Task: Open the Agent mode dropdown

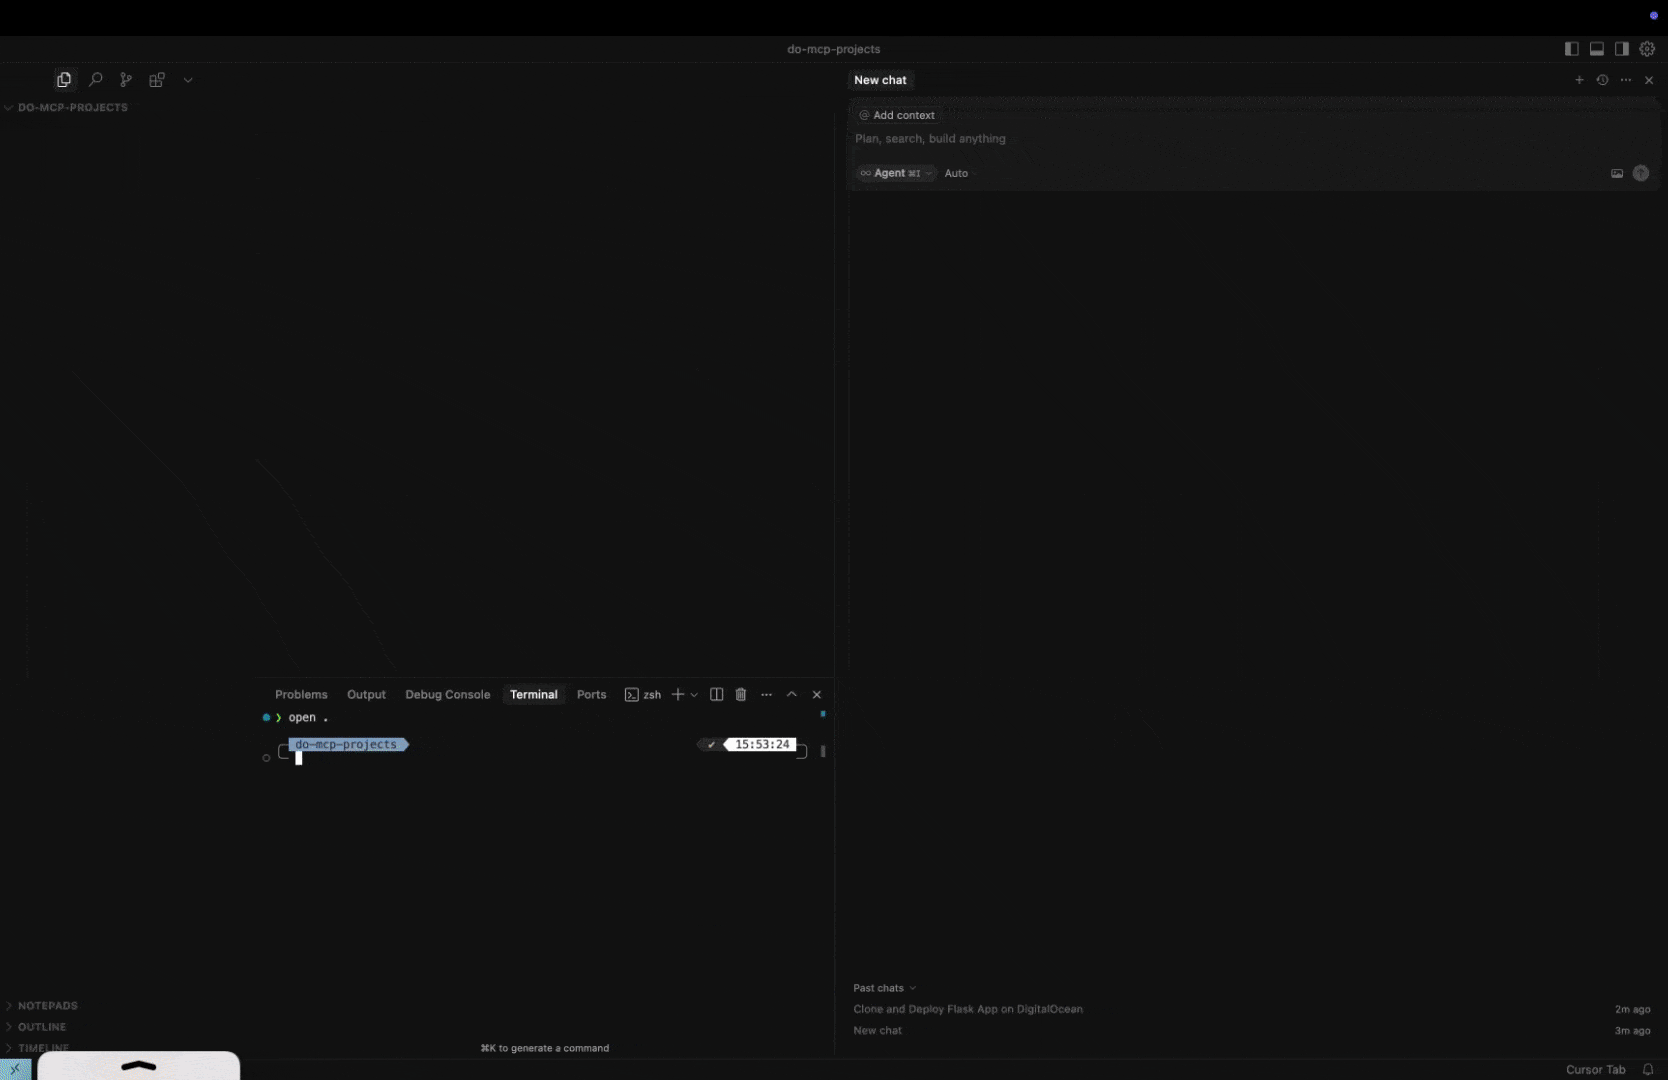Action: click(x=896, y=173)
